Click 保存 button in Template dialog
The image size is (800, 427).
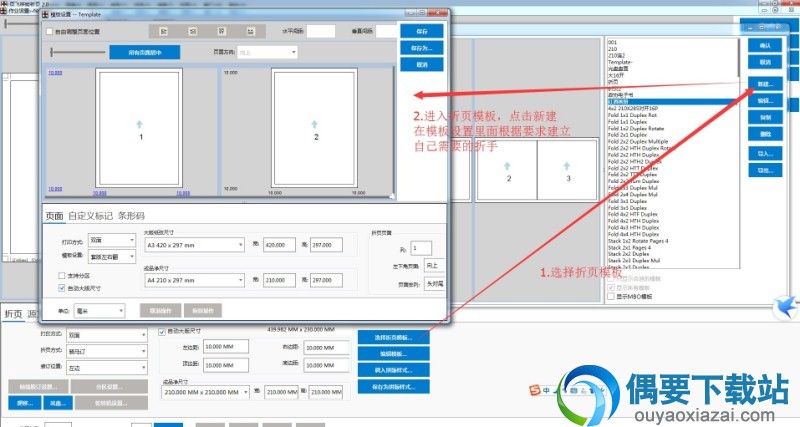pyautogui.click(x=422, y=31)
